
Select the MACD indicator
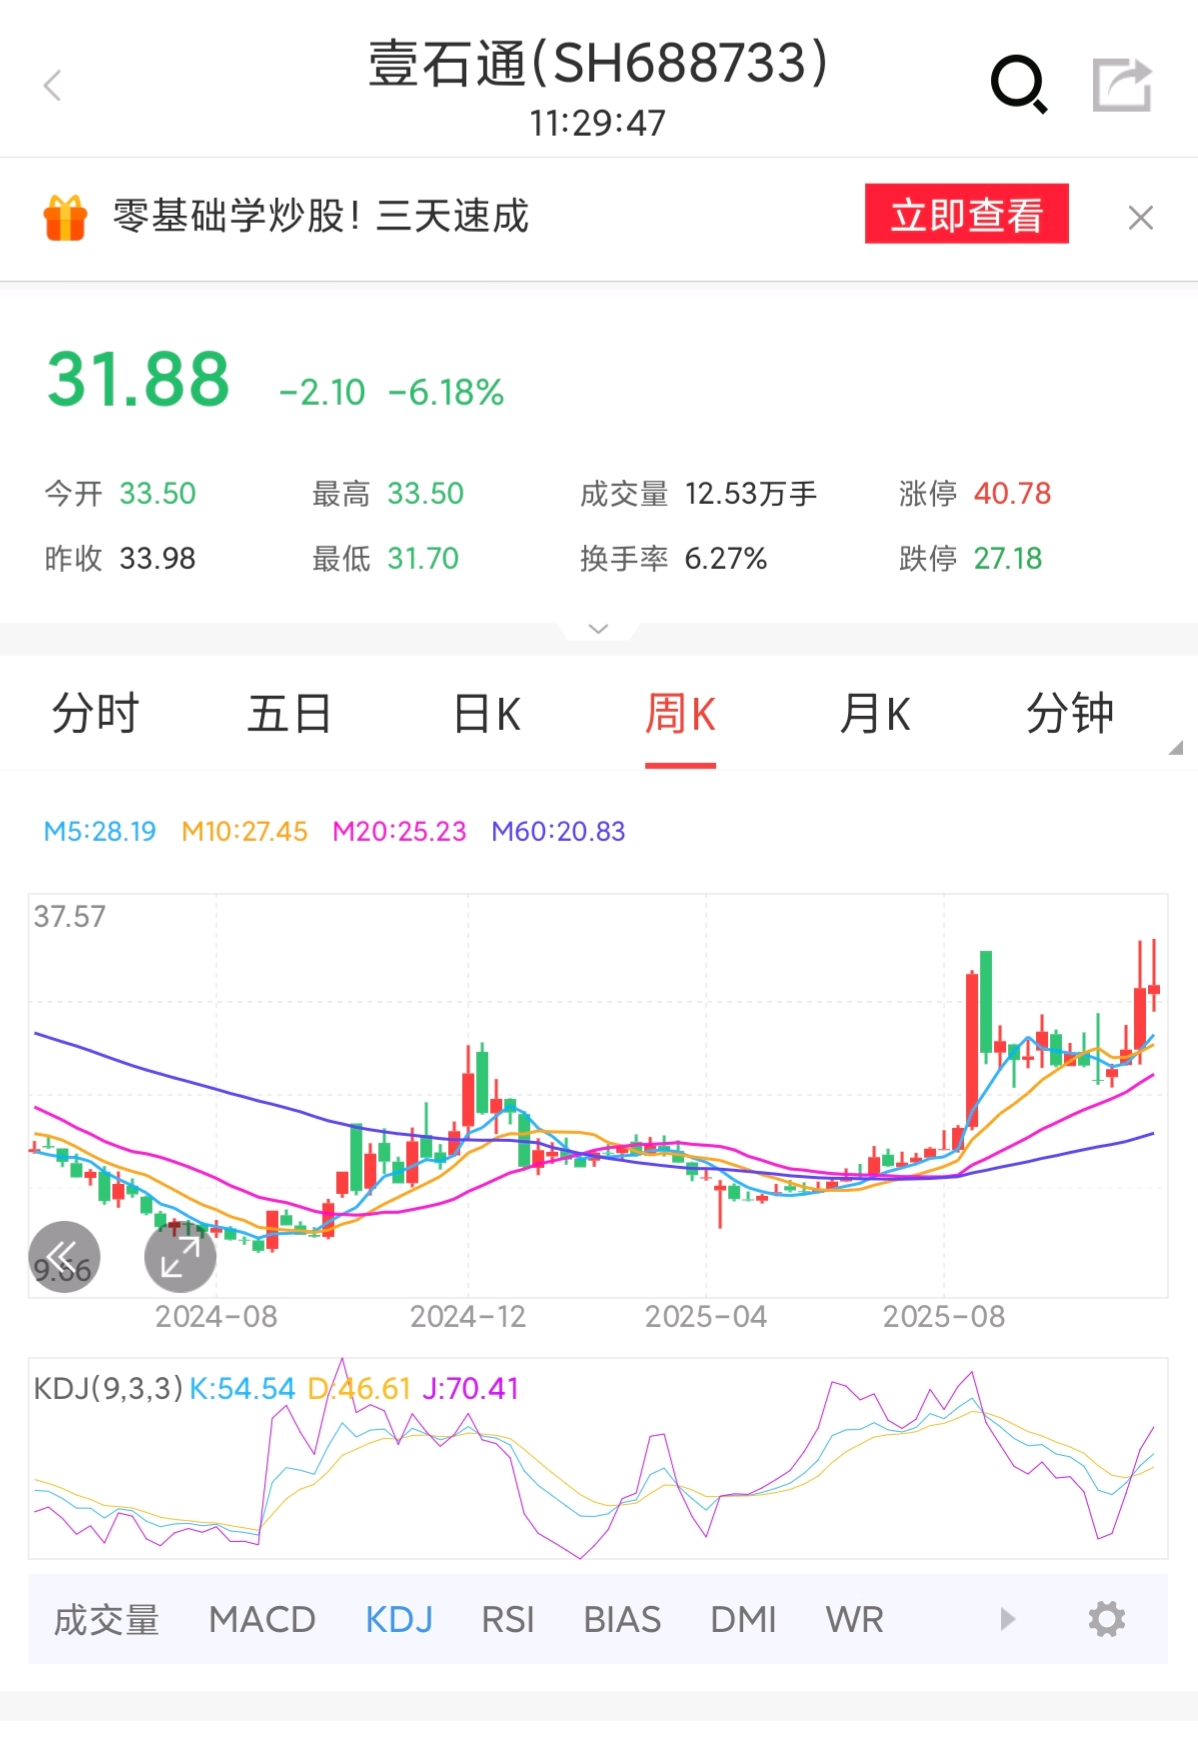[x=262, y=1620]
